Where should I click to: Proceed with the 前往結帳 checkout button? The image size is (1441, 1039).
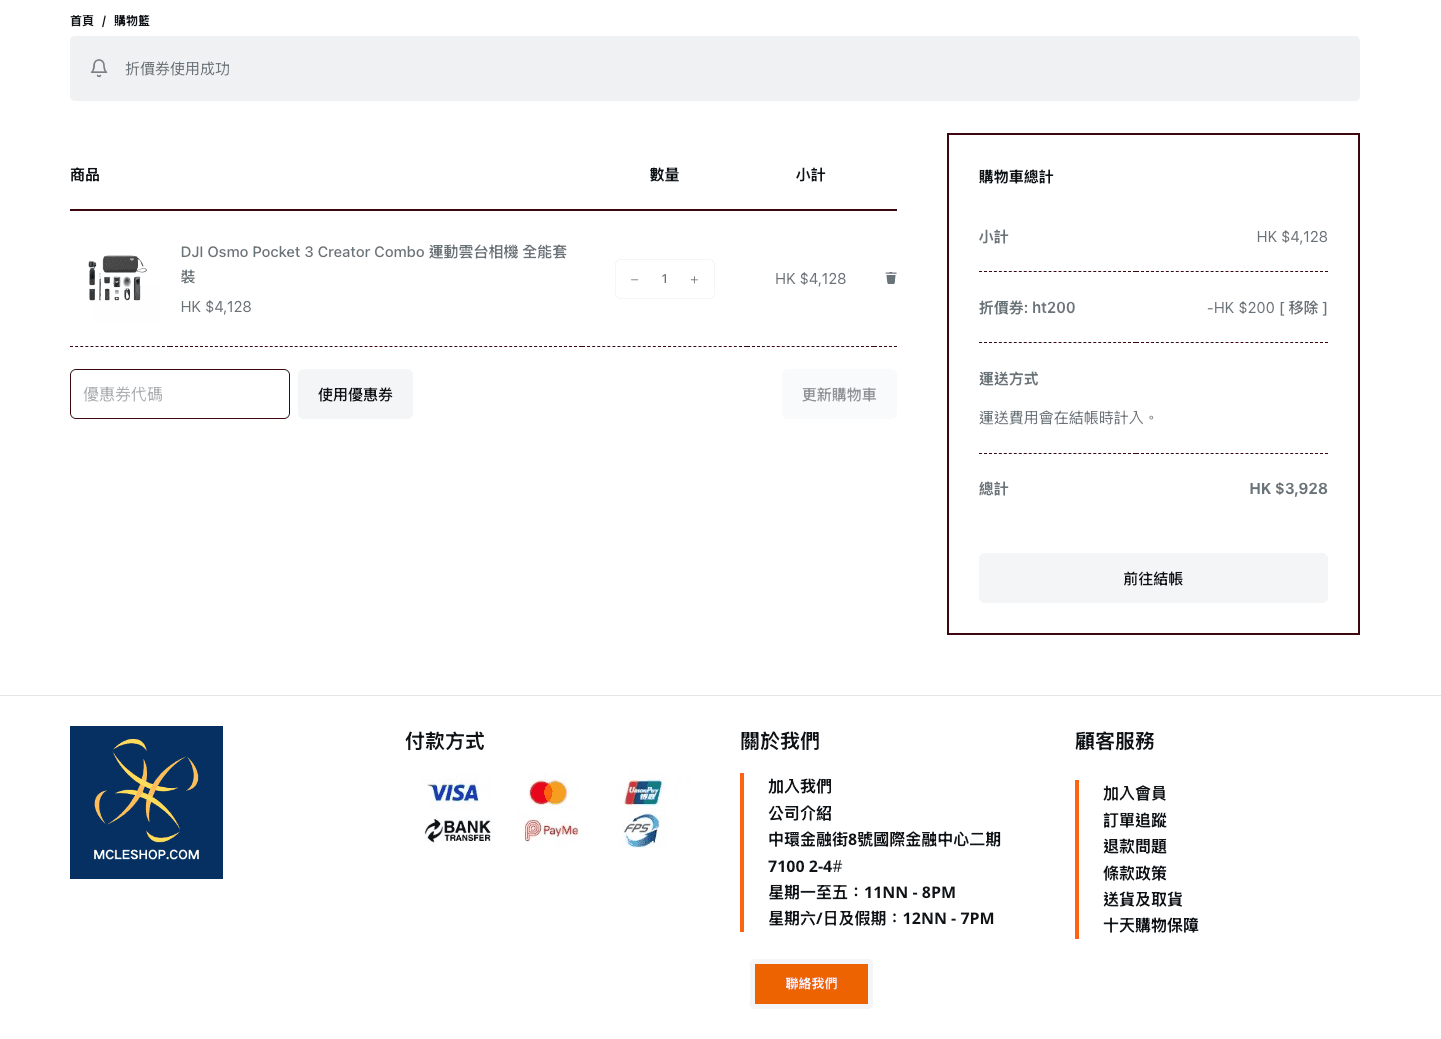(1152, 578)
